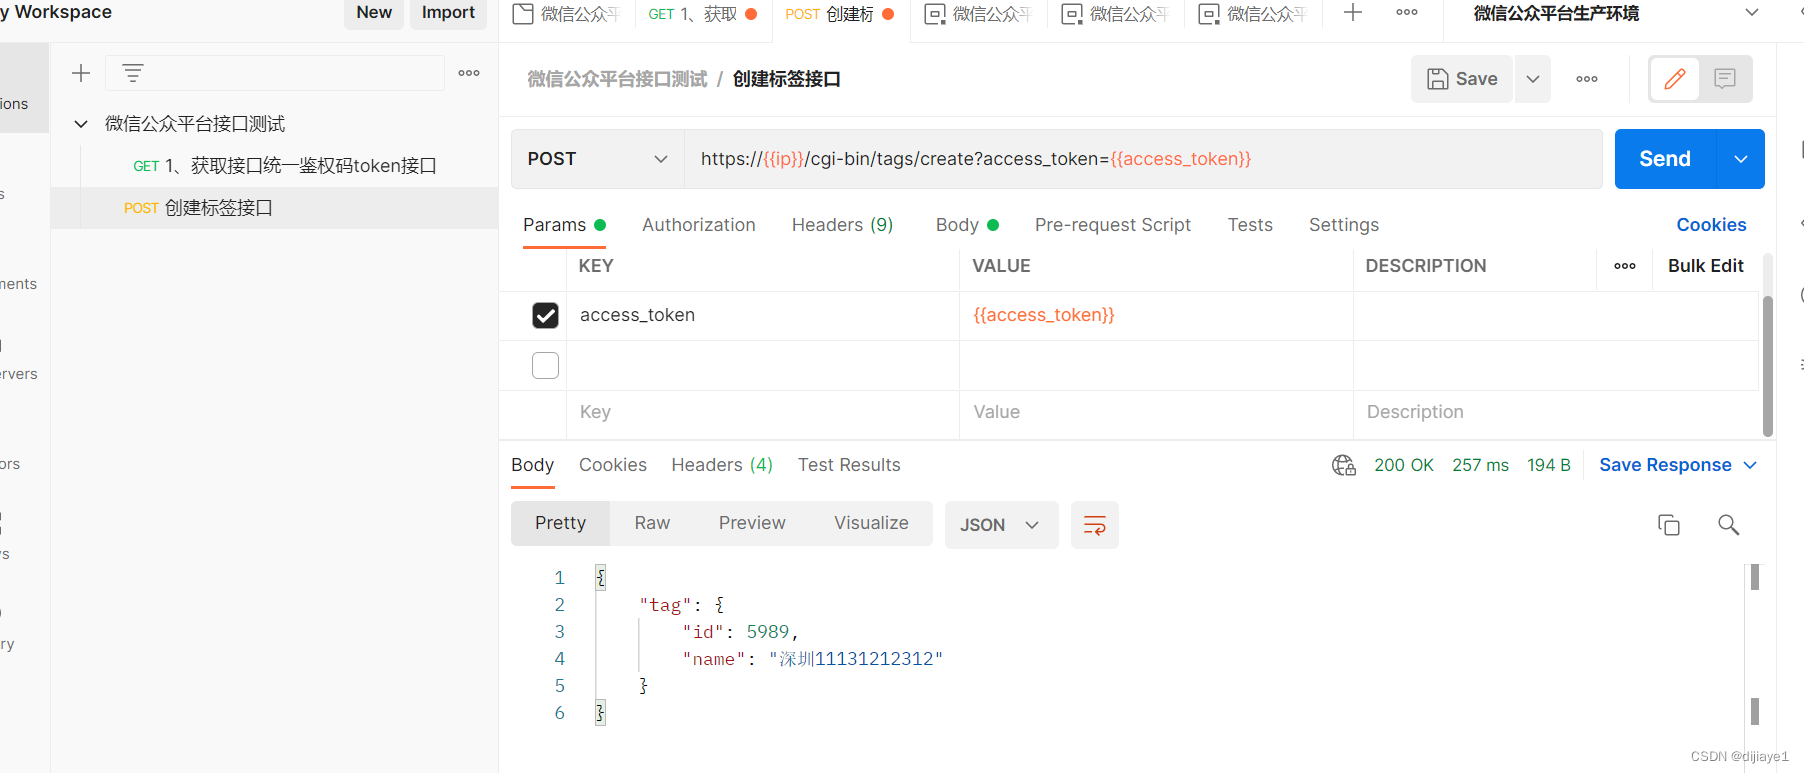Open params table column options ellipsis

coord(1625,266)
